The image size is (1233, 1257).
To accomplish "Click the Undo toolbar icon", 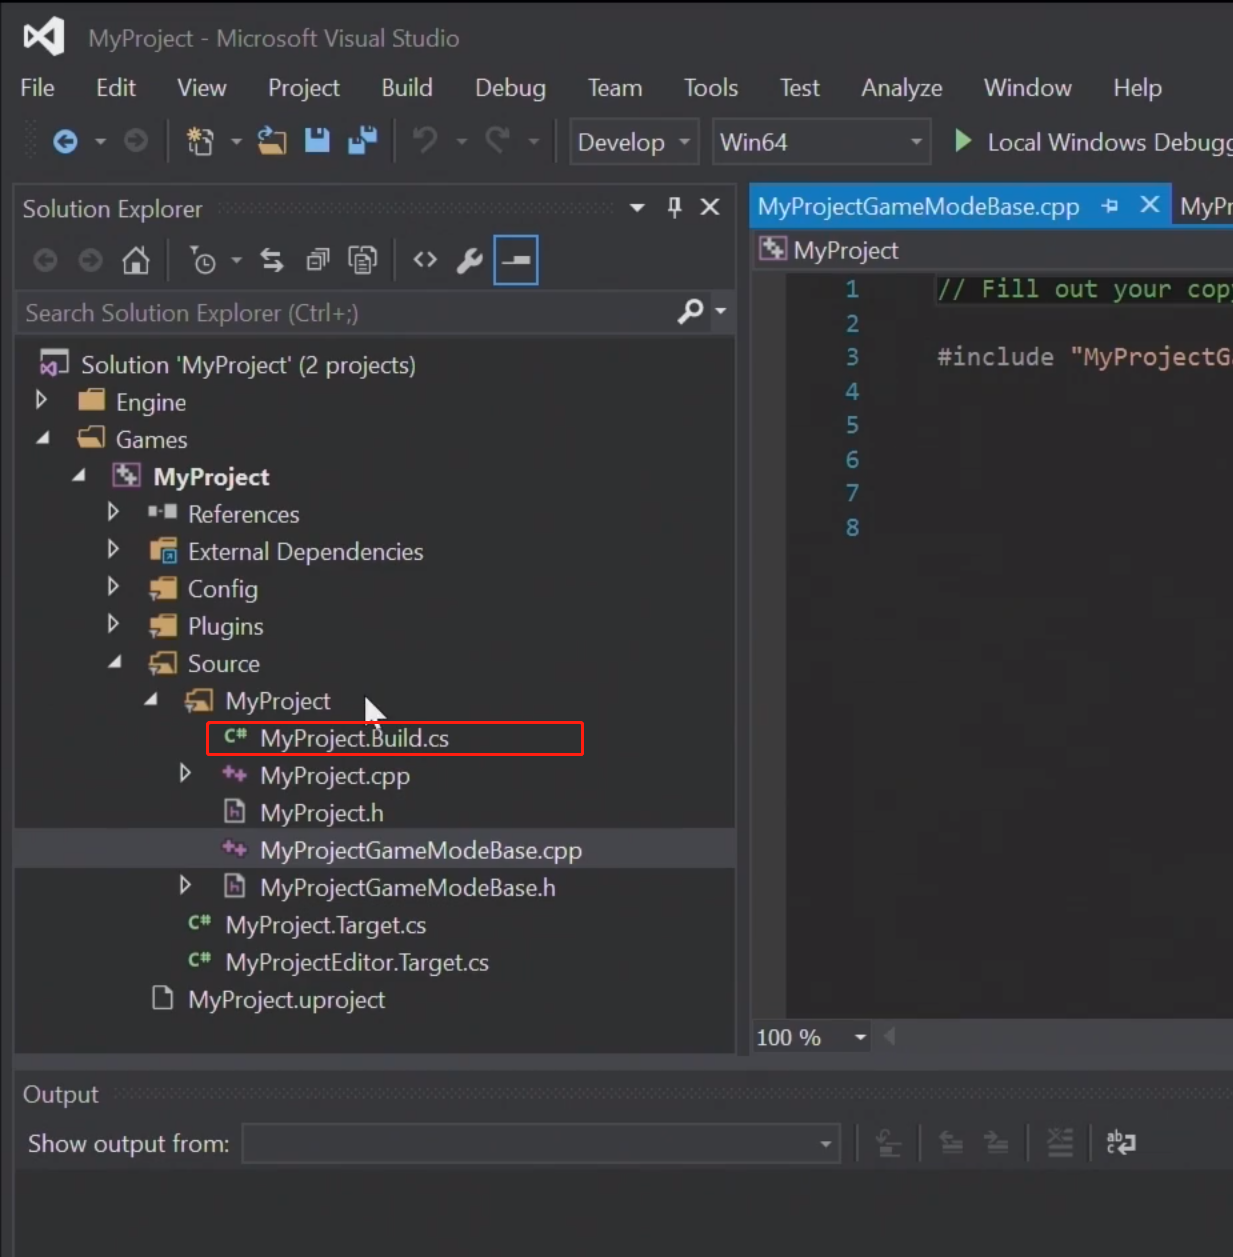I will [425, 142].
